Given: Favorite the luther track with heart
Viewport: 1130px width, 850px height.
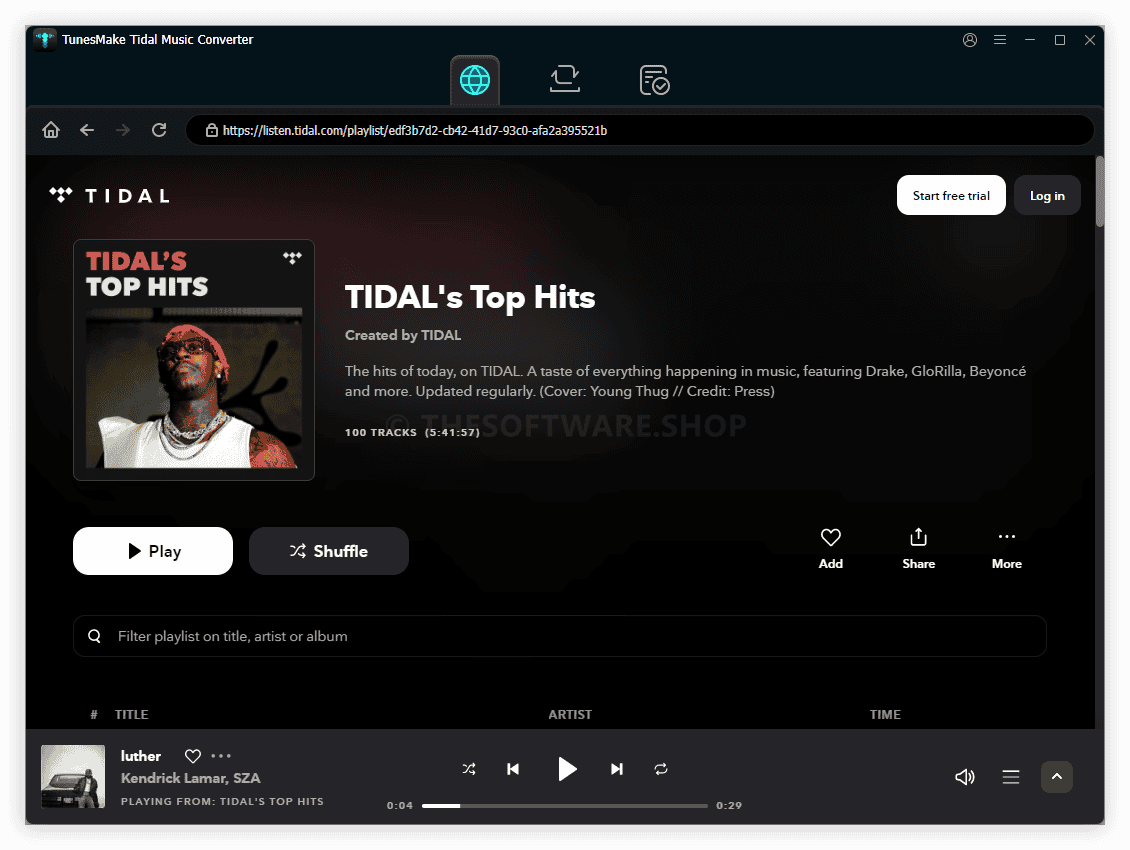Looking at the screenshot, I should (x=192, y=756).
